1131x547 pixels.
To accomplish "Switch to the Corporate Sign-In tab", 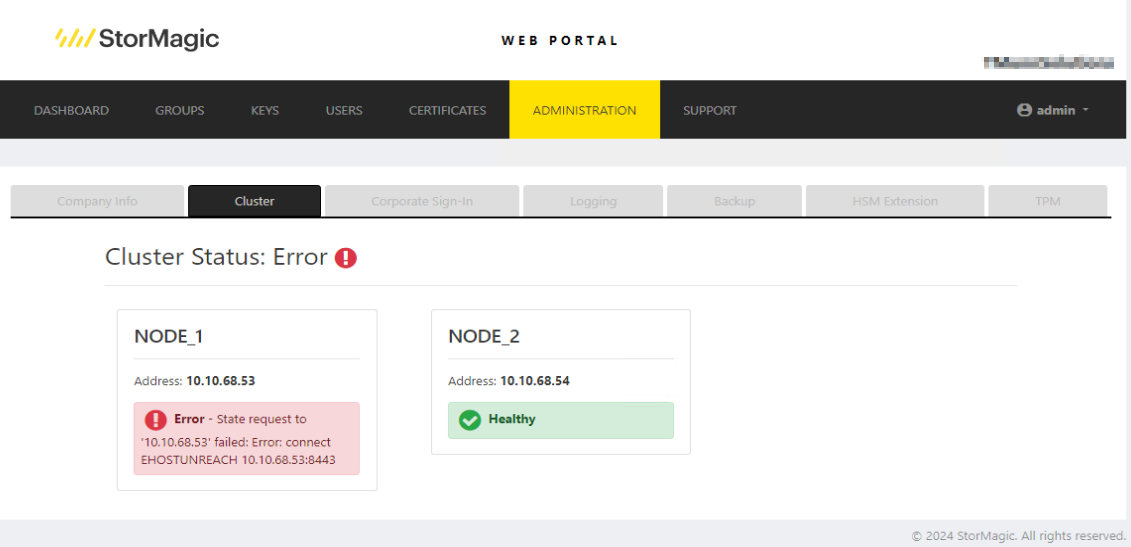I will click(x=422, y=201).
